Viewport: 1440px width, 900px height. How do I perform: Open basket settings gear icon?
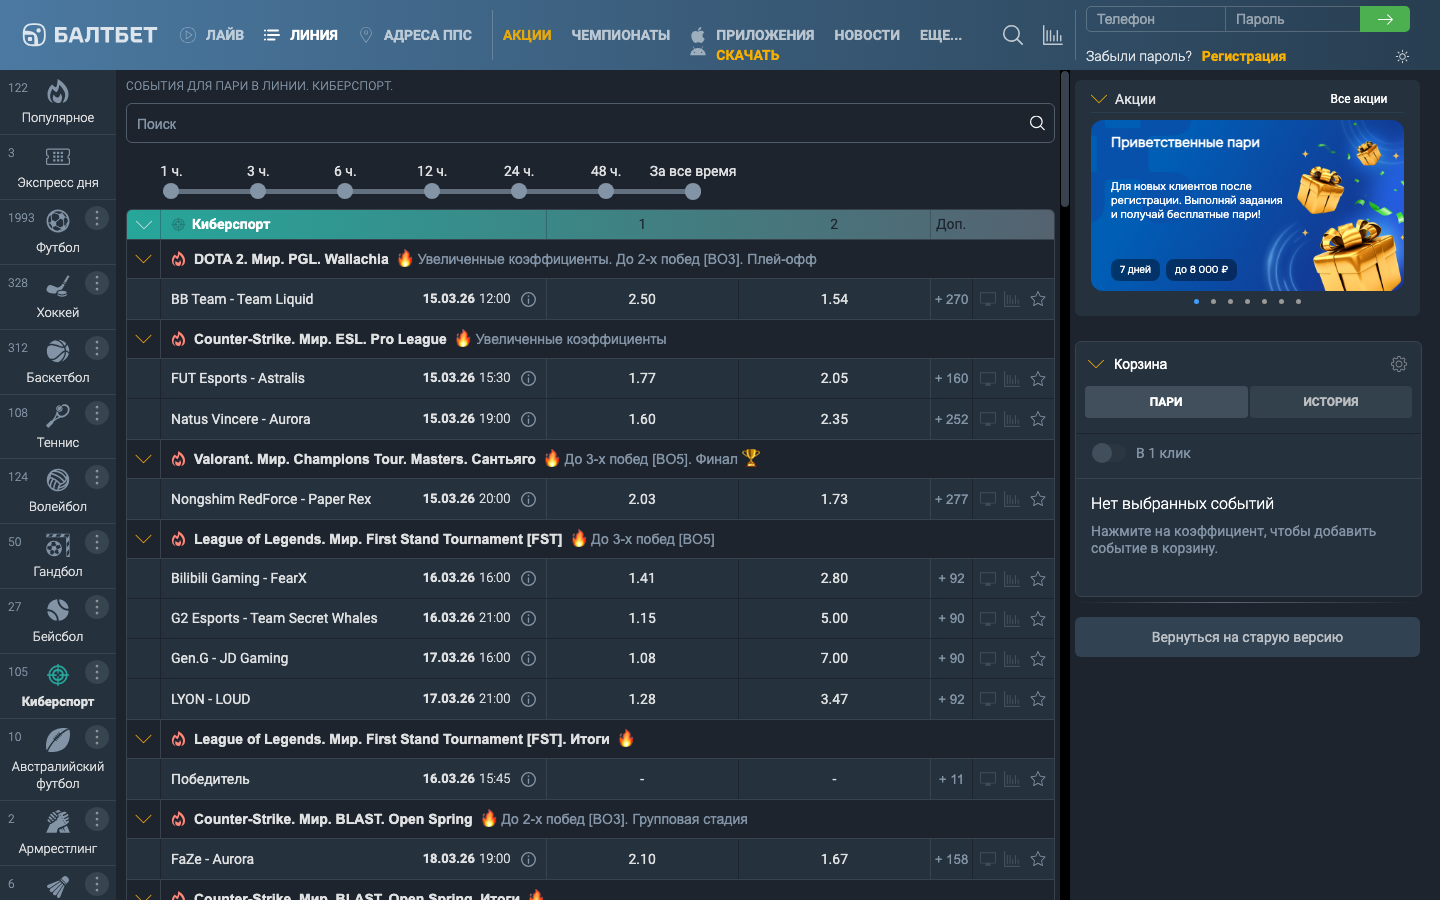coord(1398,364)
